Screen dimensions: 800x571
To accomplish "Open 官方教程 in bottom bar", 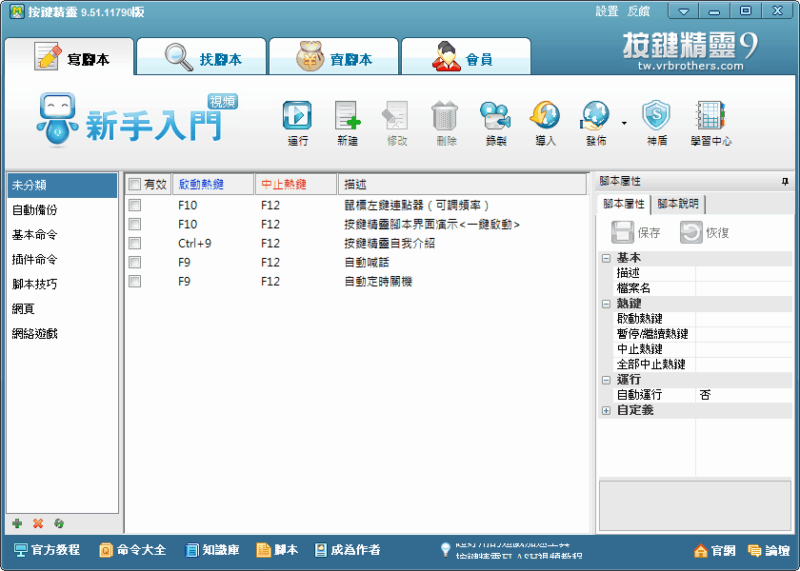I will tap(46, 550).
